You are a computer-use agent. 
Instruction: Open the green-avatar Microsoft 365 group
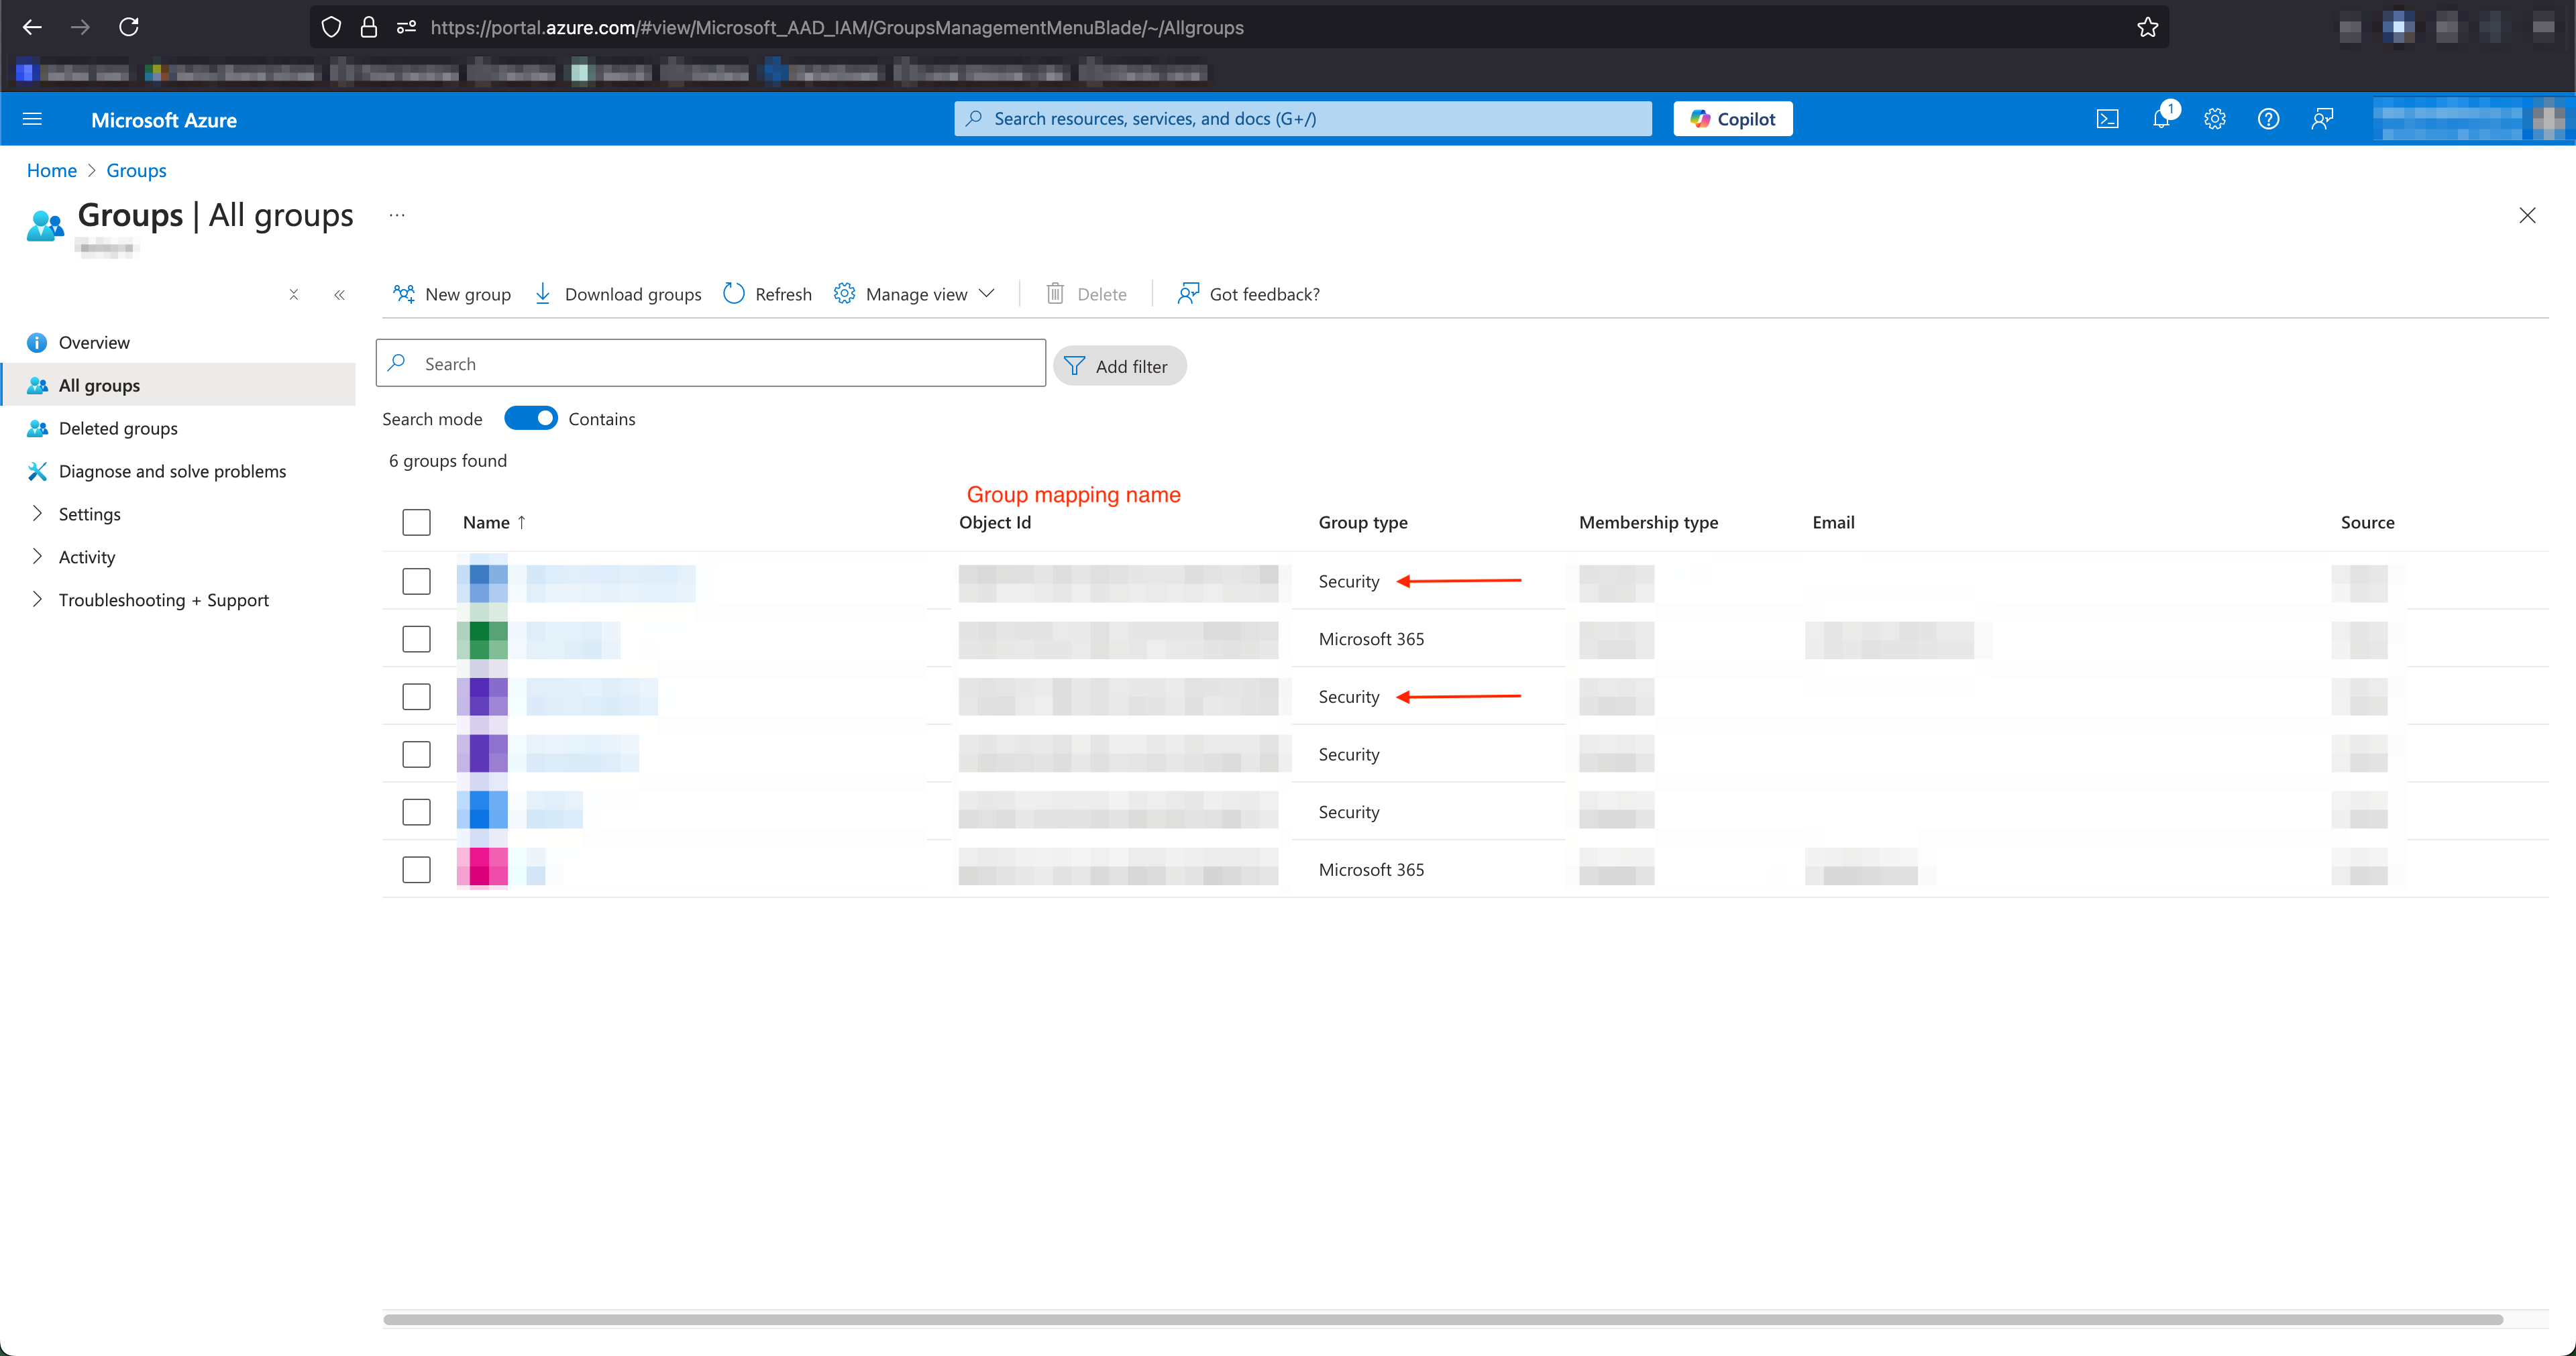click(572, 639)
